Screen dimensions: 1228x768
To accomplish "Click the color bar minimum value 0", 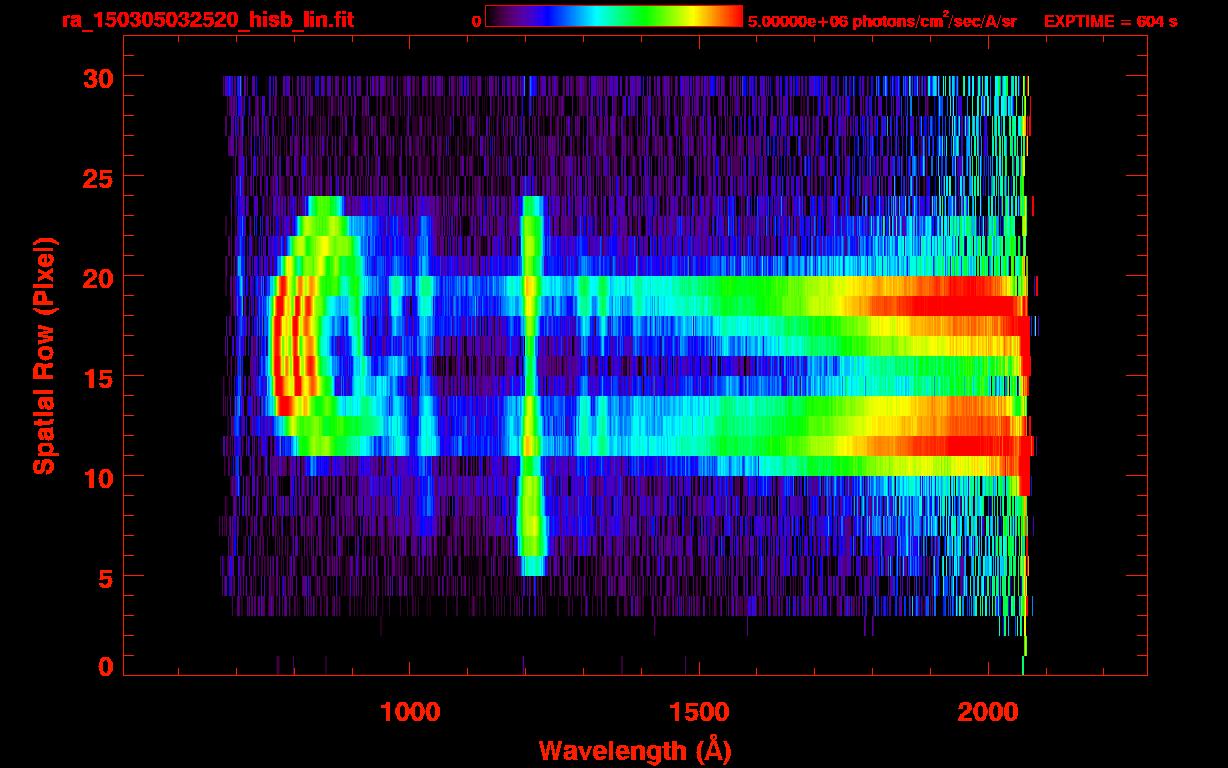I will [476, 21].
